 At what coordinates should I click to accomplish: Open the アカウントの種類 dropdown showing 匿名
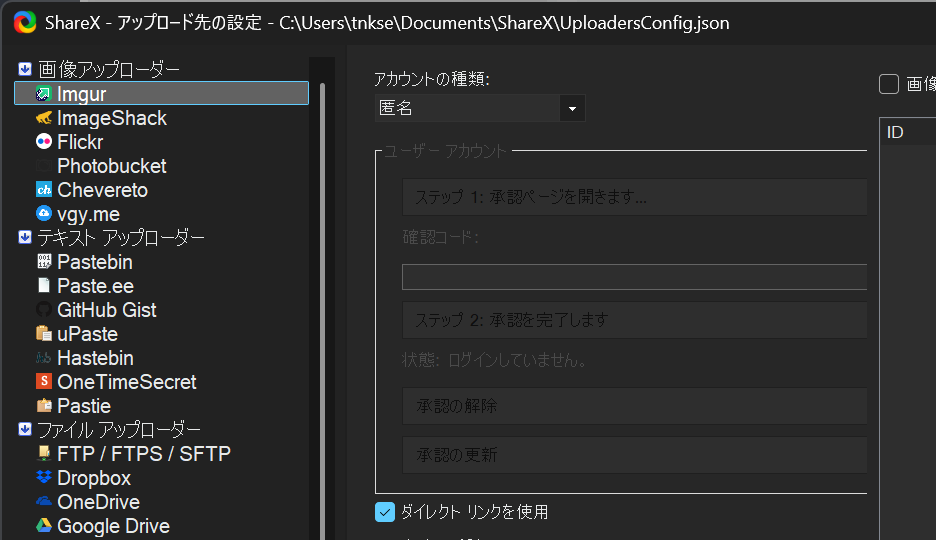[x=480, y=108]
